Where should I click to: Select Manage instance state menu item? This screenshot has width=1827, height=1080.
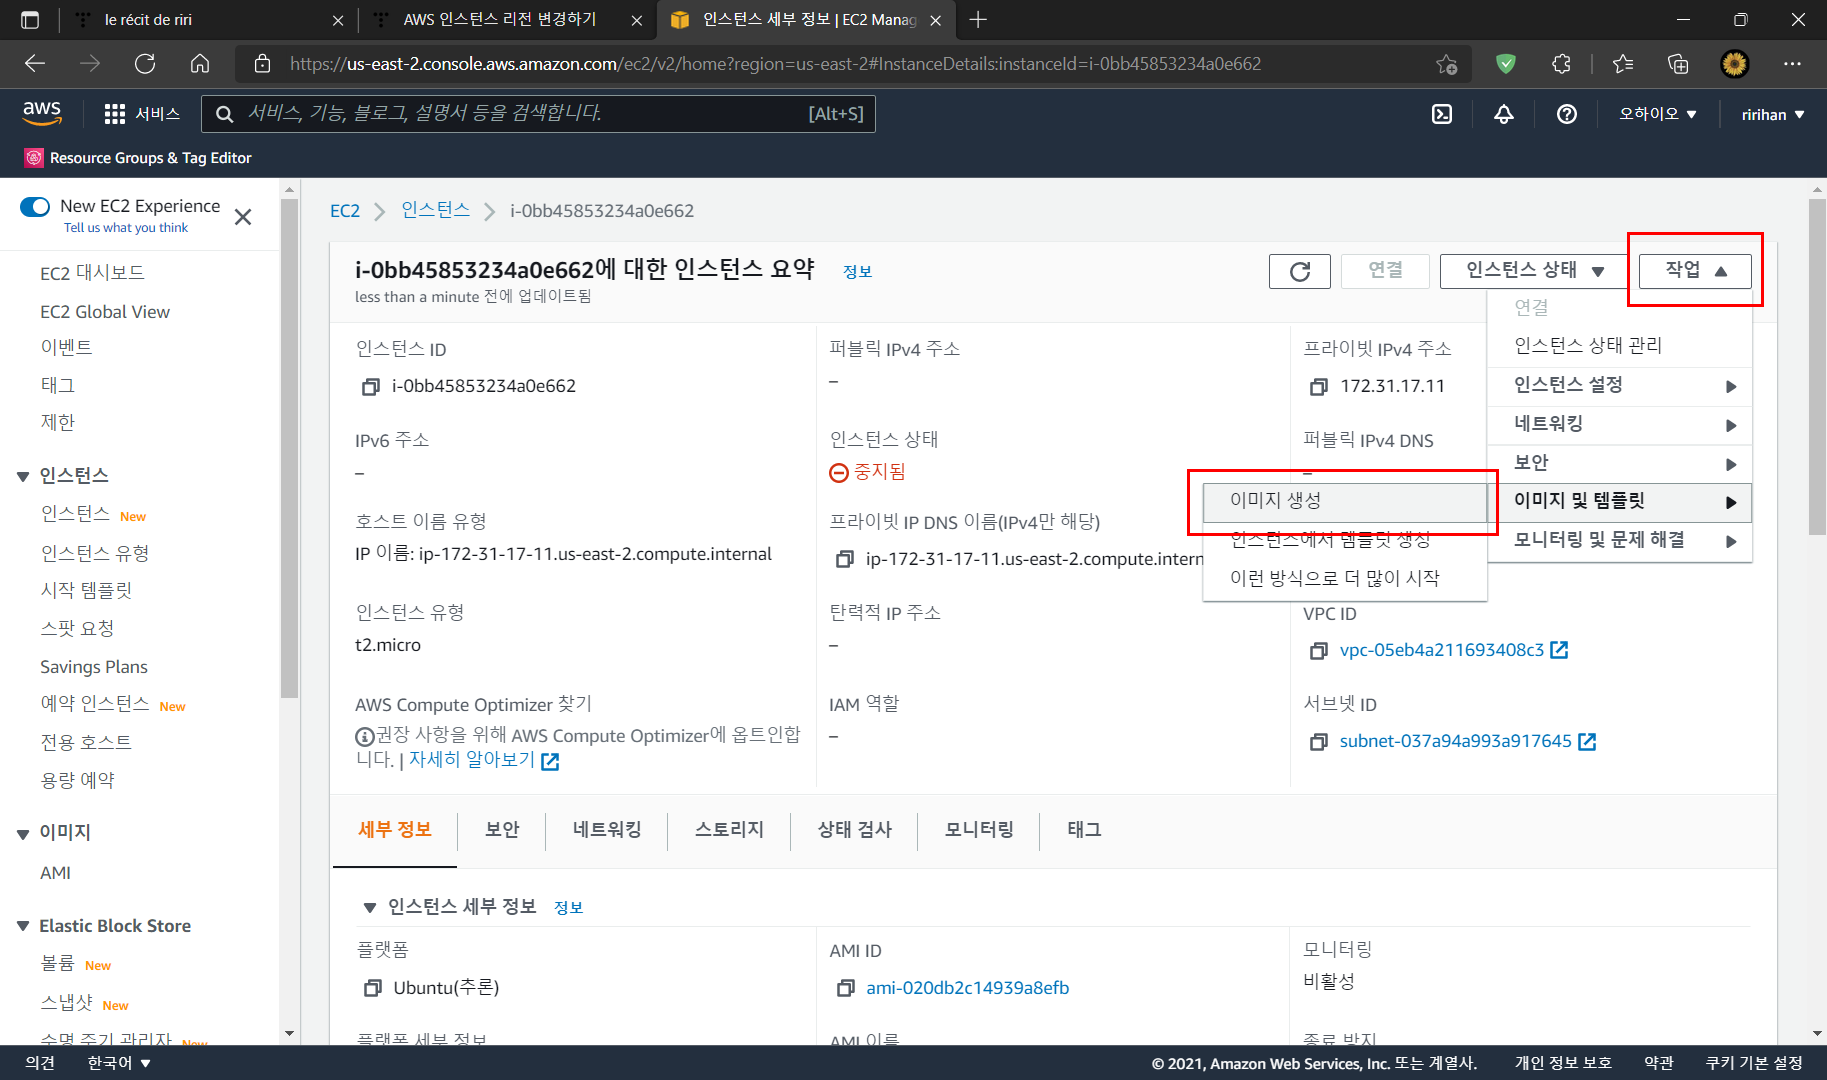tap(1620, 346)
